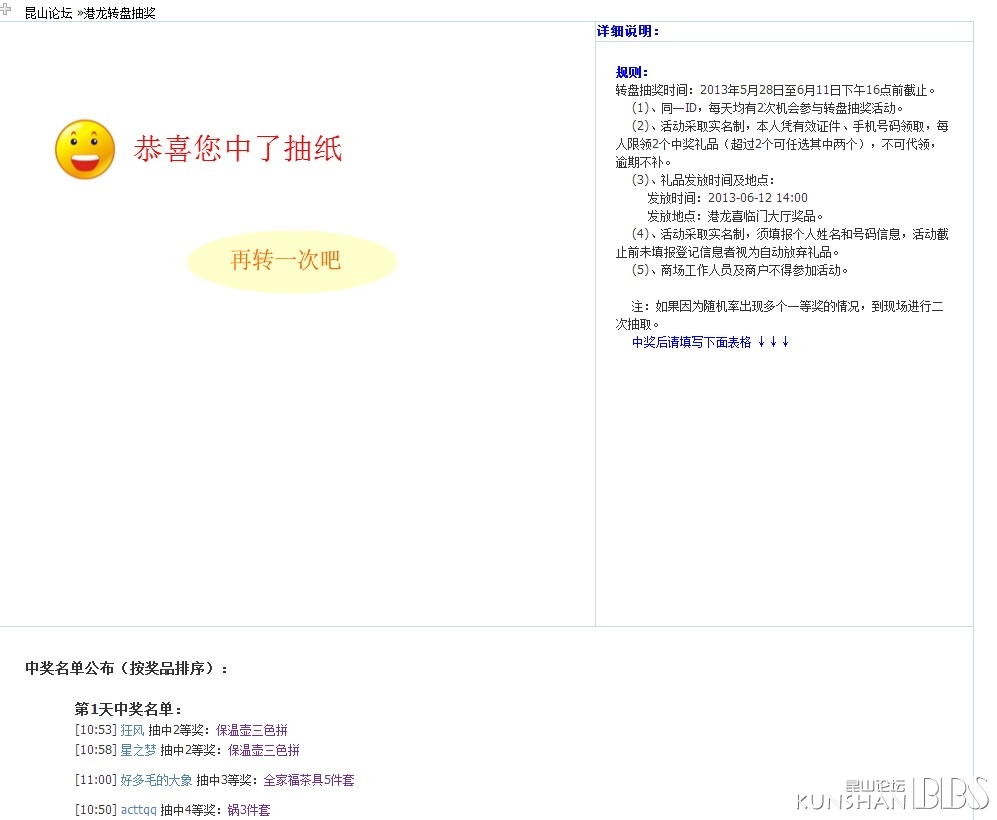997x820 pixels.
Task: Open 保温壶三色拼 prize link in 狂风 row
Action: pyautogui.click(x=252, y=730)
